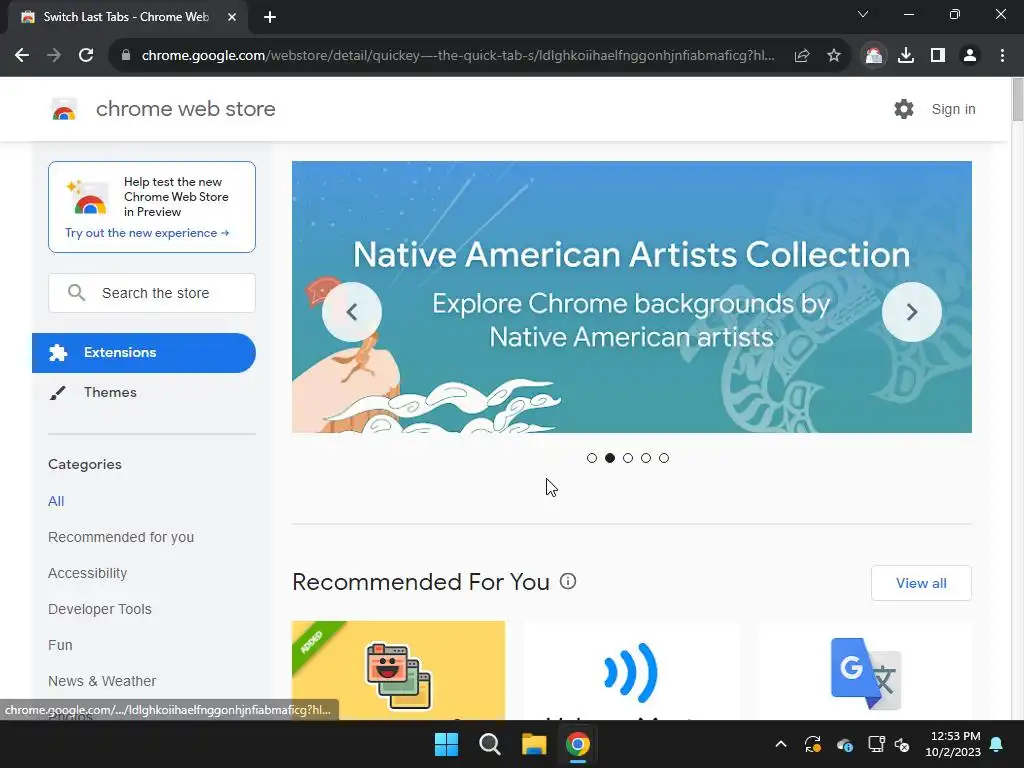
Task: Click the display network tray icon
Action: coord(876,744)
